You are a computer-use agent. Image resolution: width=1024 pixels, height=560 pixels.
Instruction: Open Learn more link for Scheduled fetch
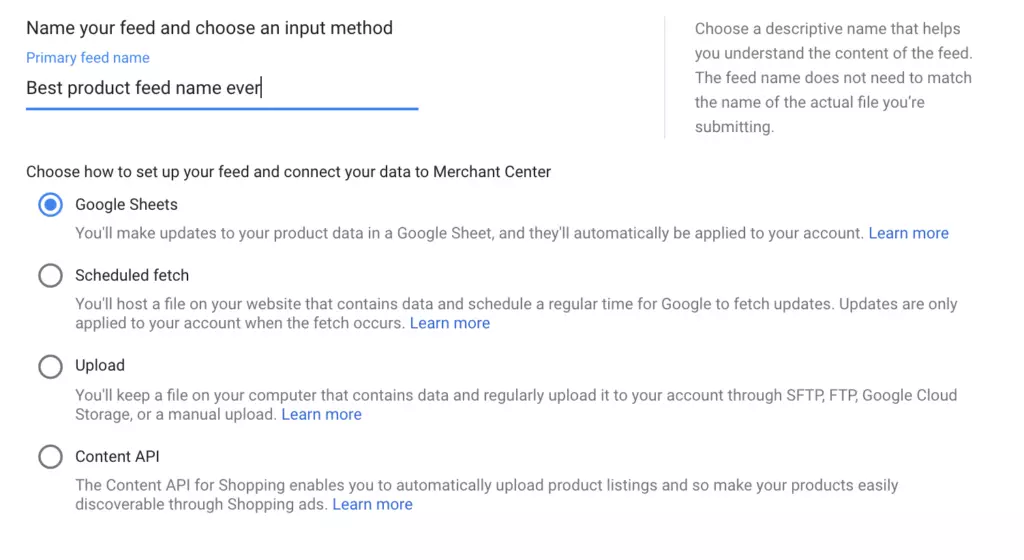point(449,323)
